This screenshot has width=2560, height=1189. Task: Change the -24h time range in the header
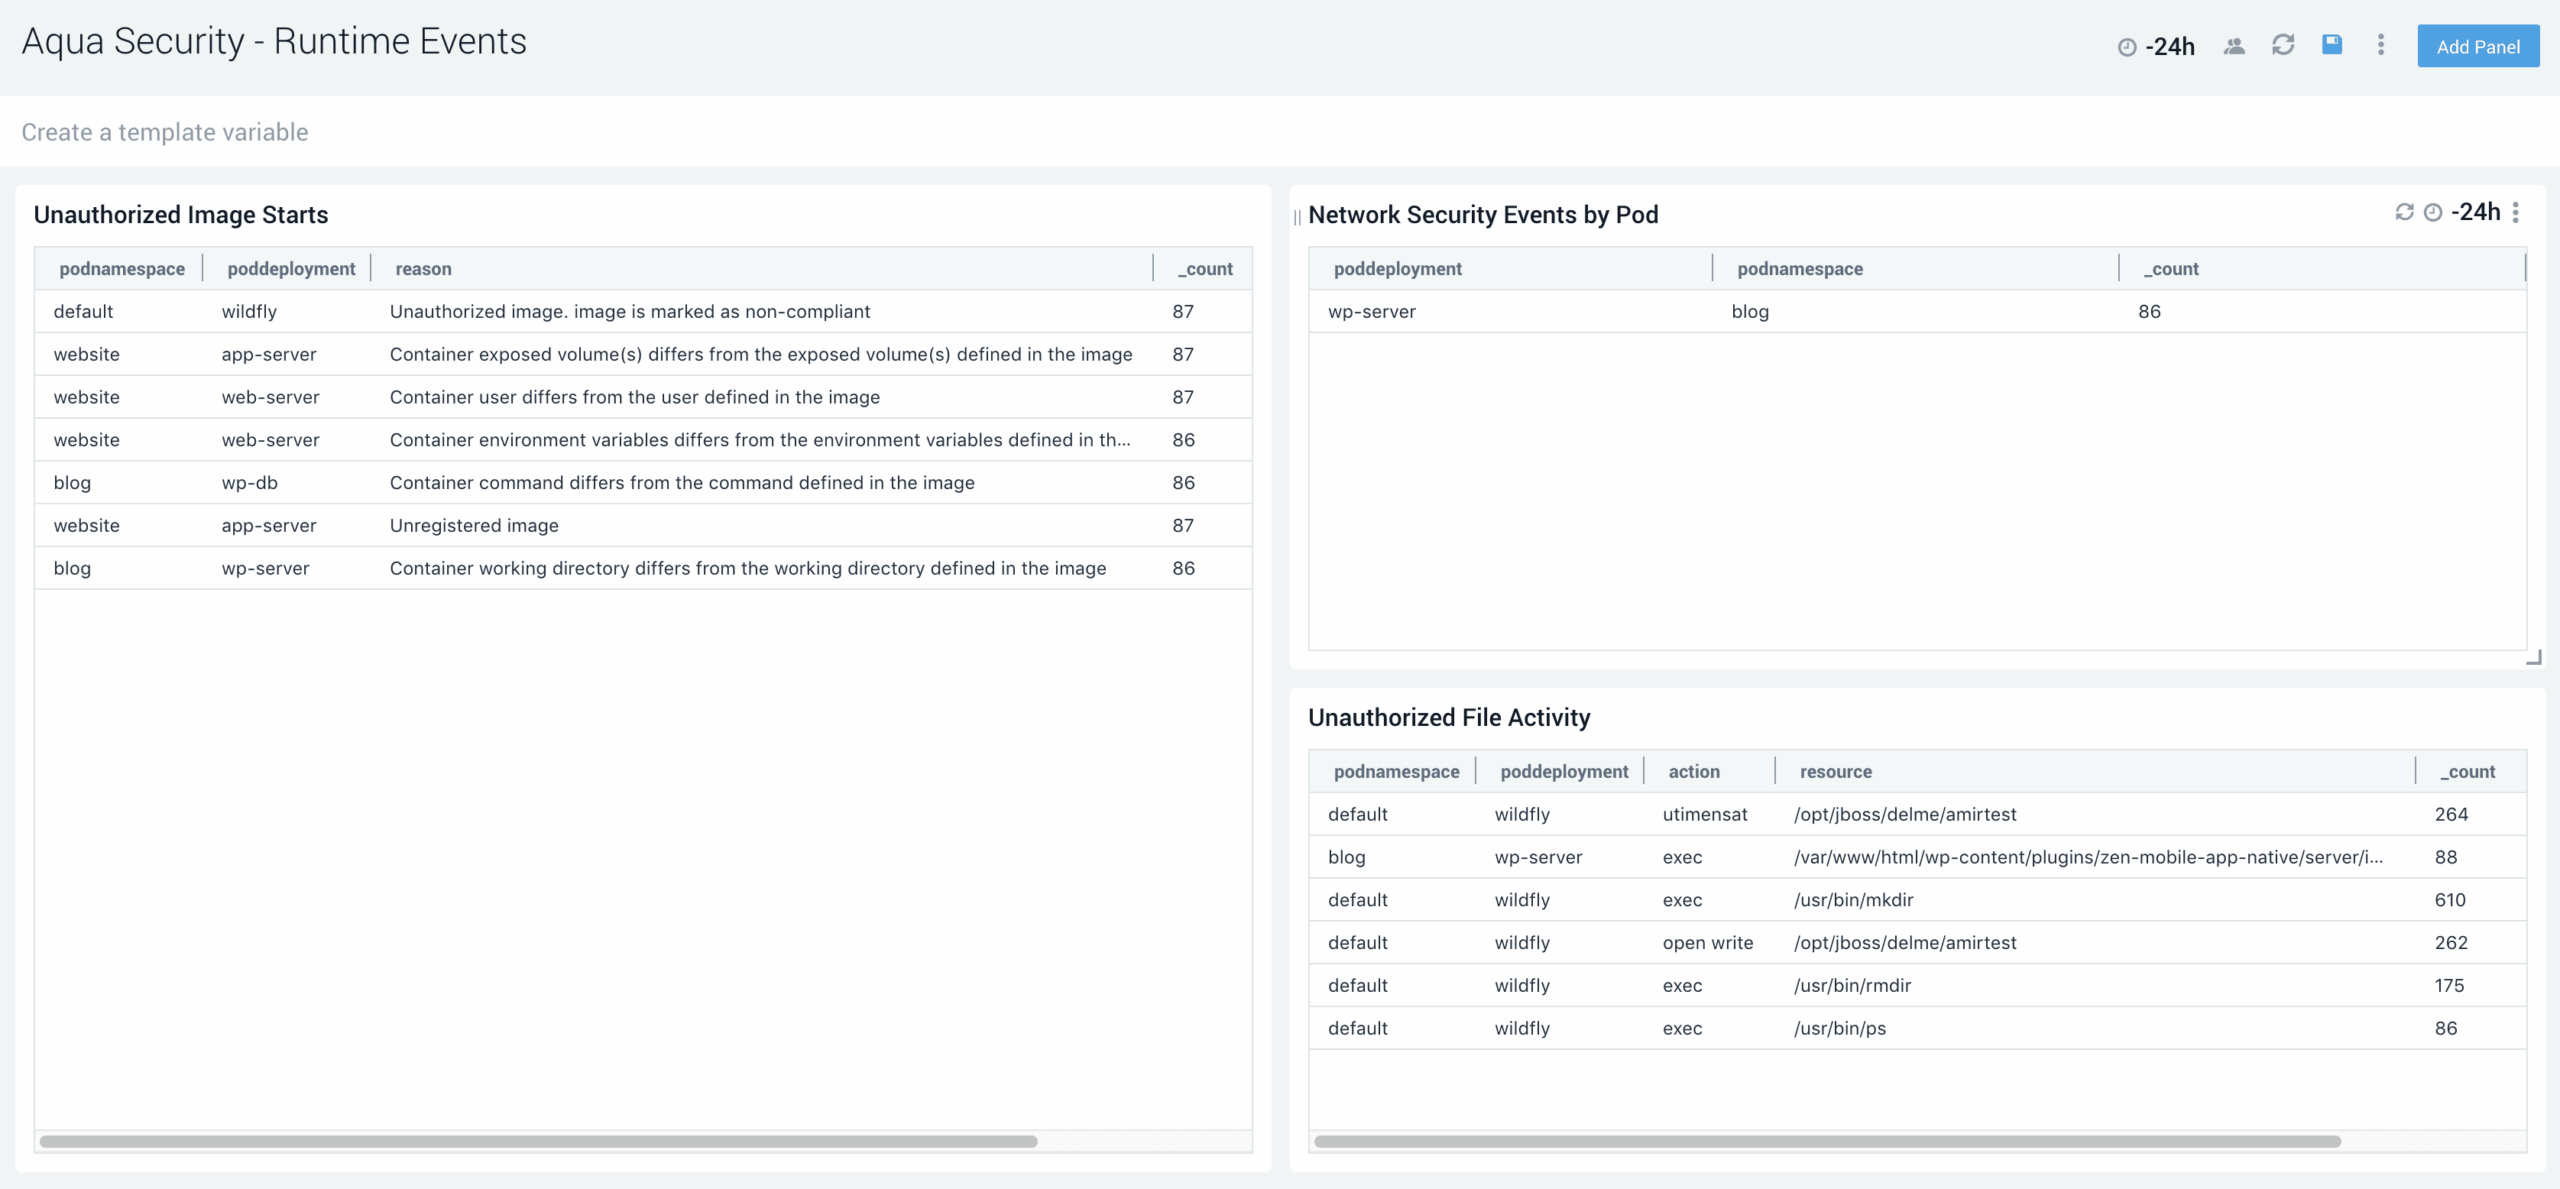point(2170,45)
